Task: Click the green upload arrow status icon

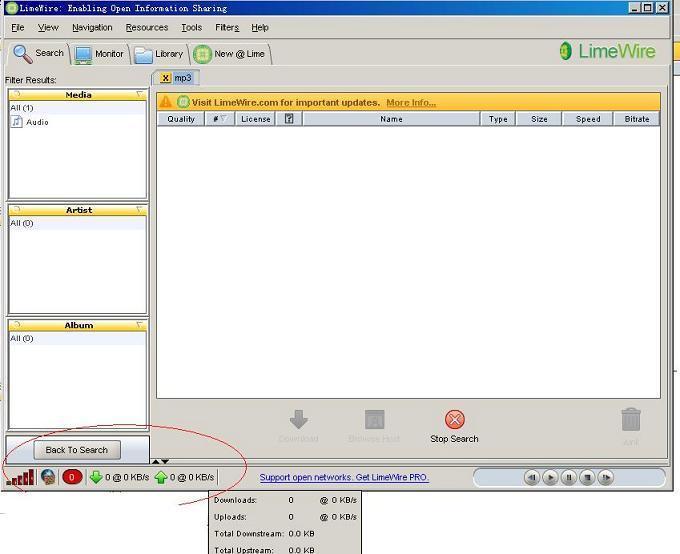Action: [160, 477]
